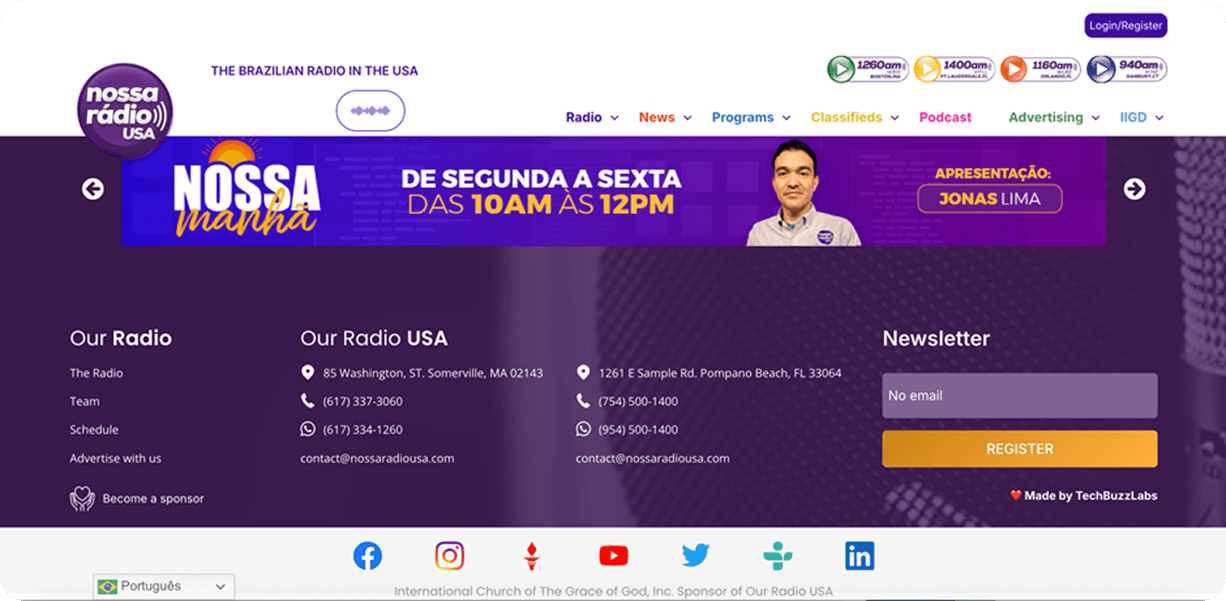Open the News nav menu
The image size is (1226, 601).
[x=657, y=117]
